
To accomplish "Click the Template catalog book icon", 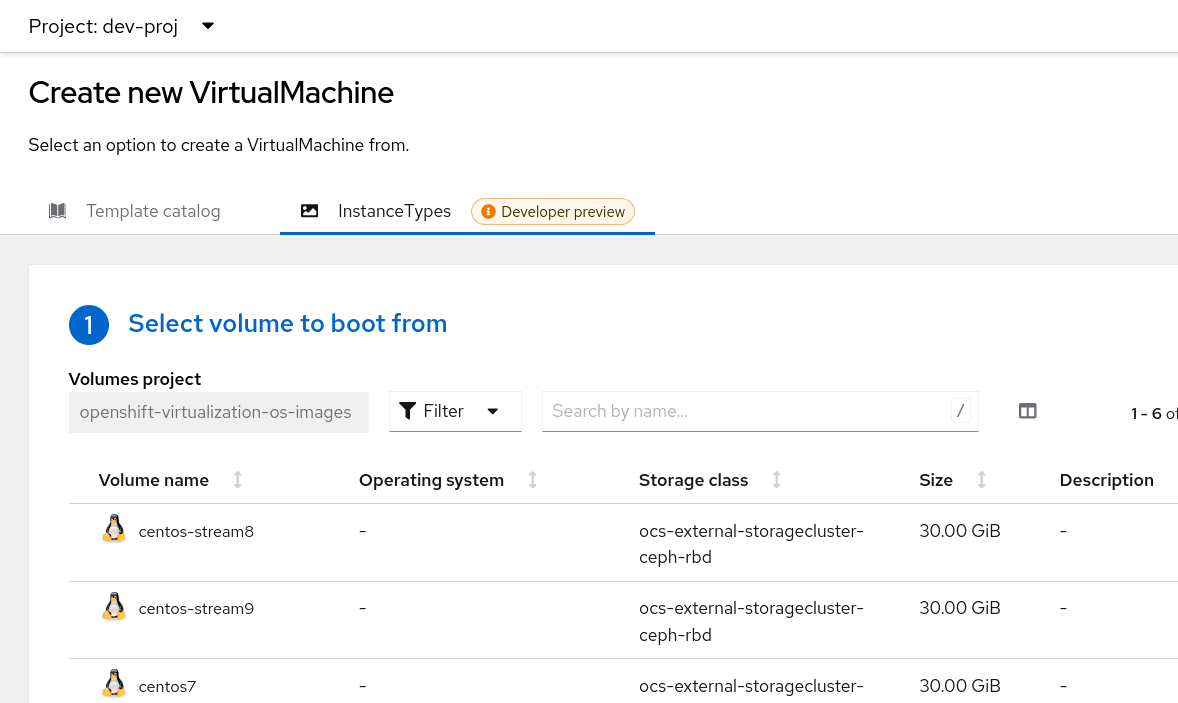I will coord(57,210).
